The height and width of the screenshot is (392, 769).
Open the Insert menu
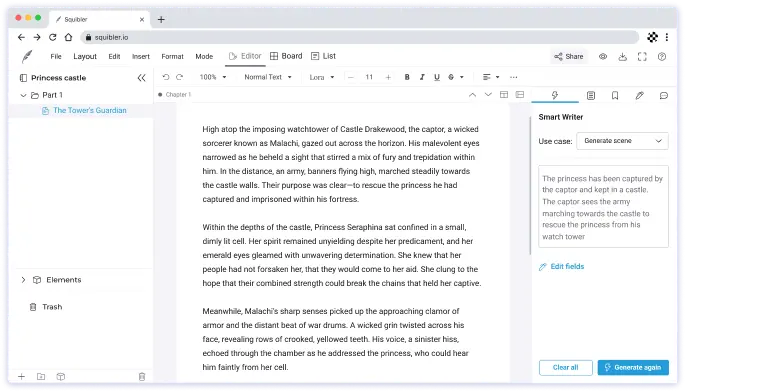pos(141,56)
